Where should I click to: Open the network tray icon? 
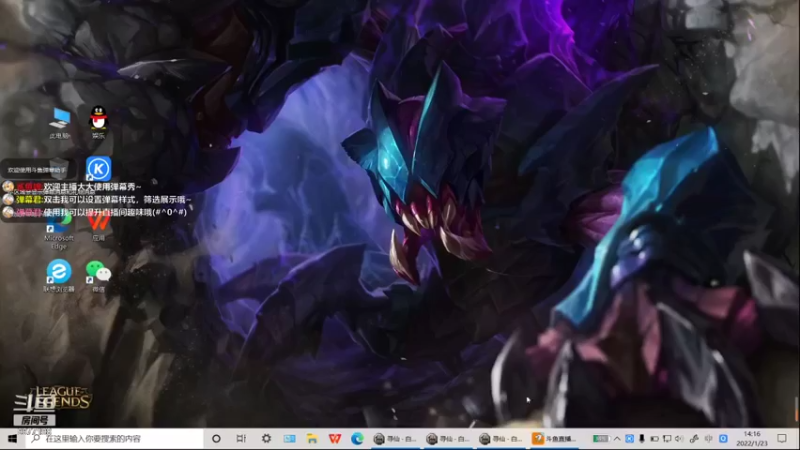click(x=667, y=438)
